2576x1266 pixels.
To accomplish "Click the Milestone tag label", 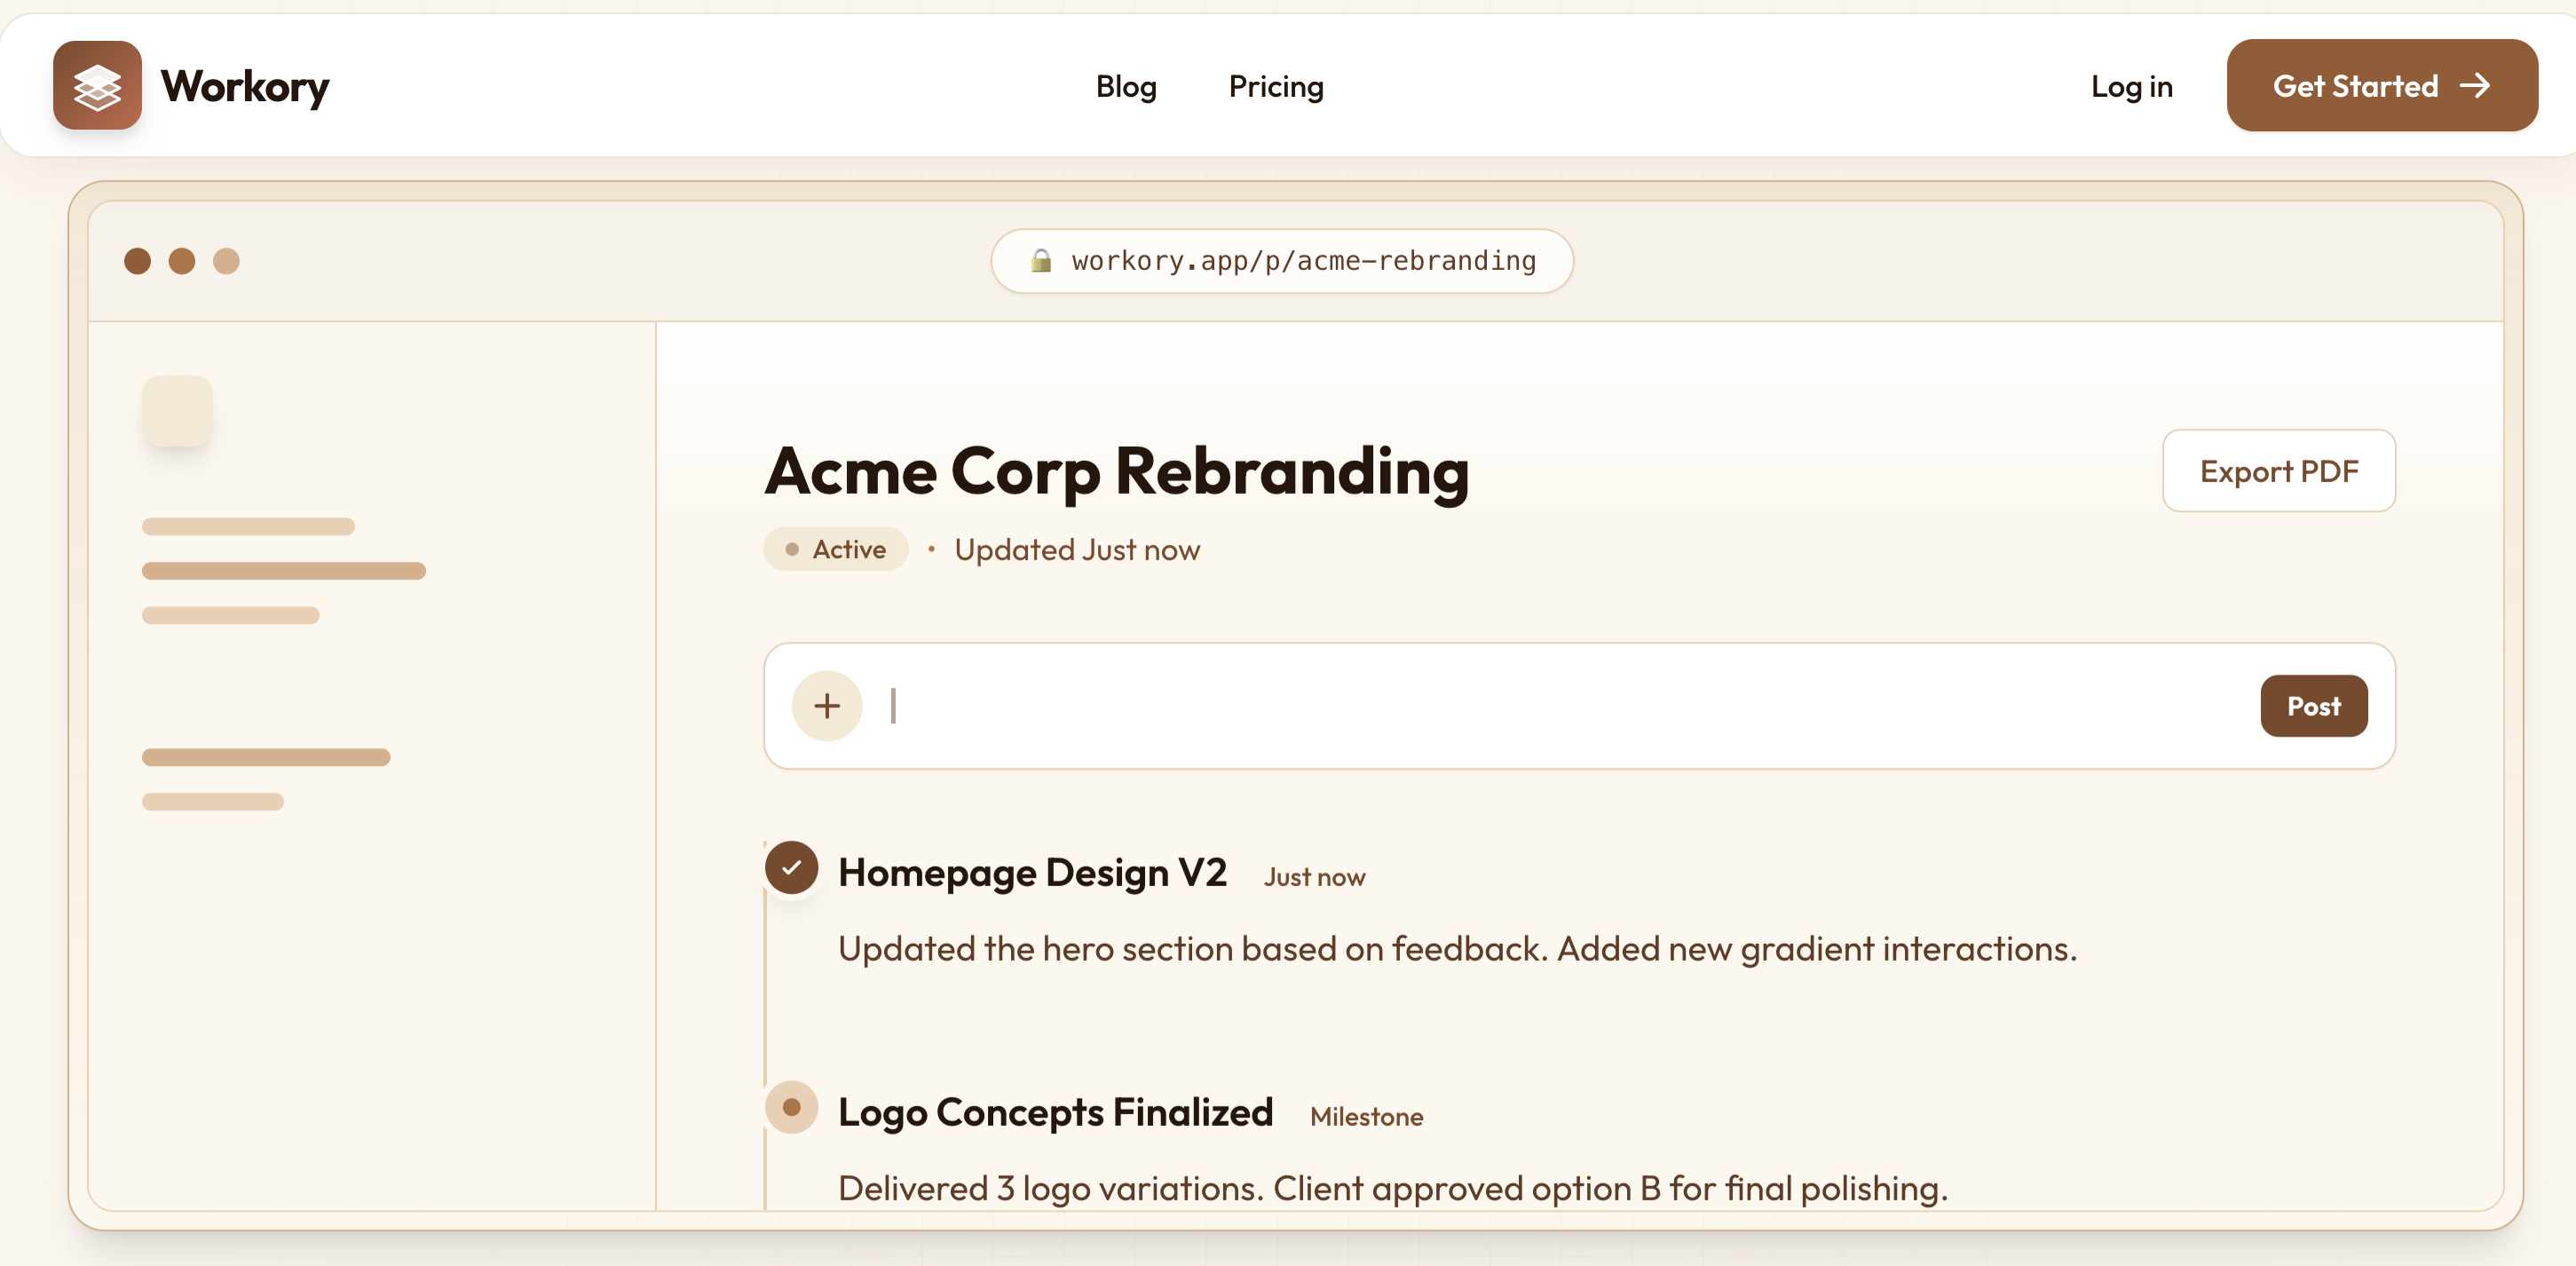I will point(1366,1116).
